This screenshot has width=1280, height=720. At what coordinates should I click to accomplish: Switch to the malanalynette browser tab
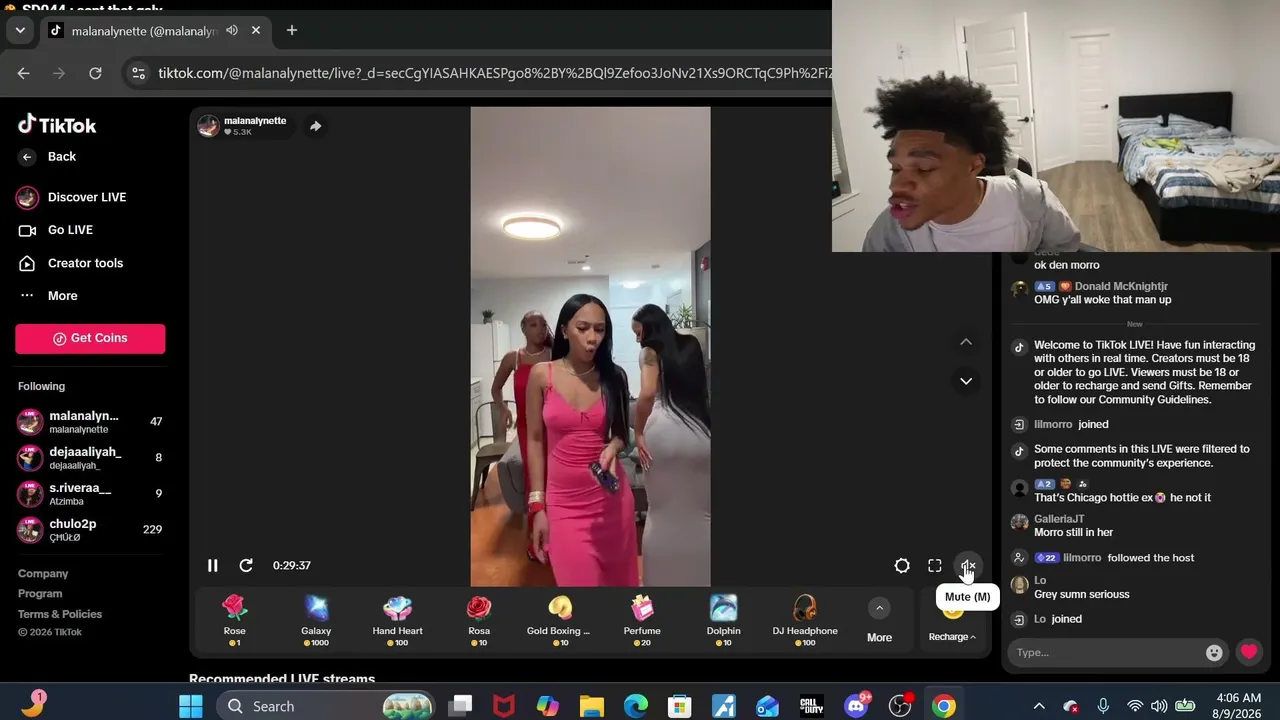pos(155,31)
